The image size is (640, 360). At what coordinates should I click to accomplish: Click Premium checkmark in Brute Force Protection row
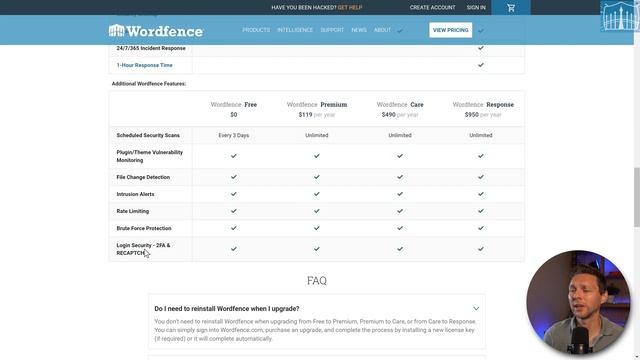[x=317, y=228]
